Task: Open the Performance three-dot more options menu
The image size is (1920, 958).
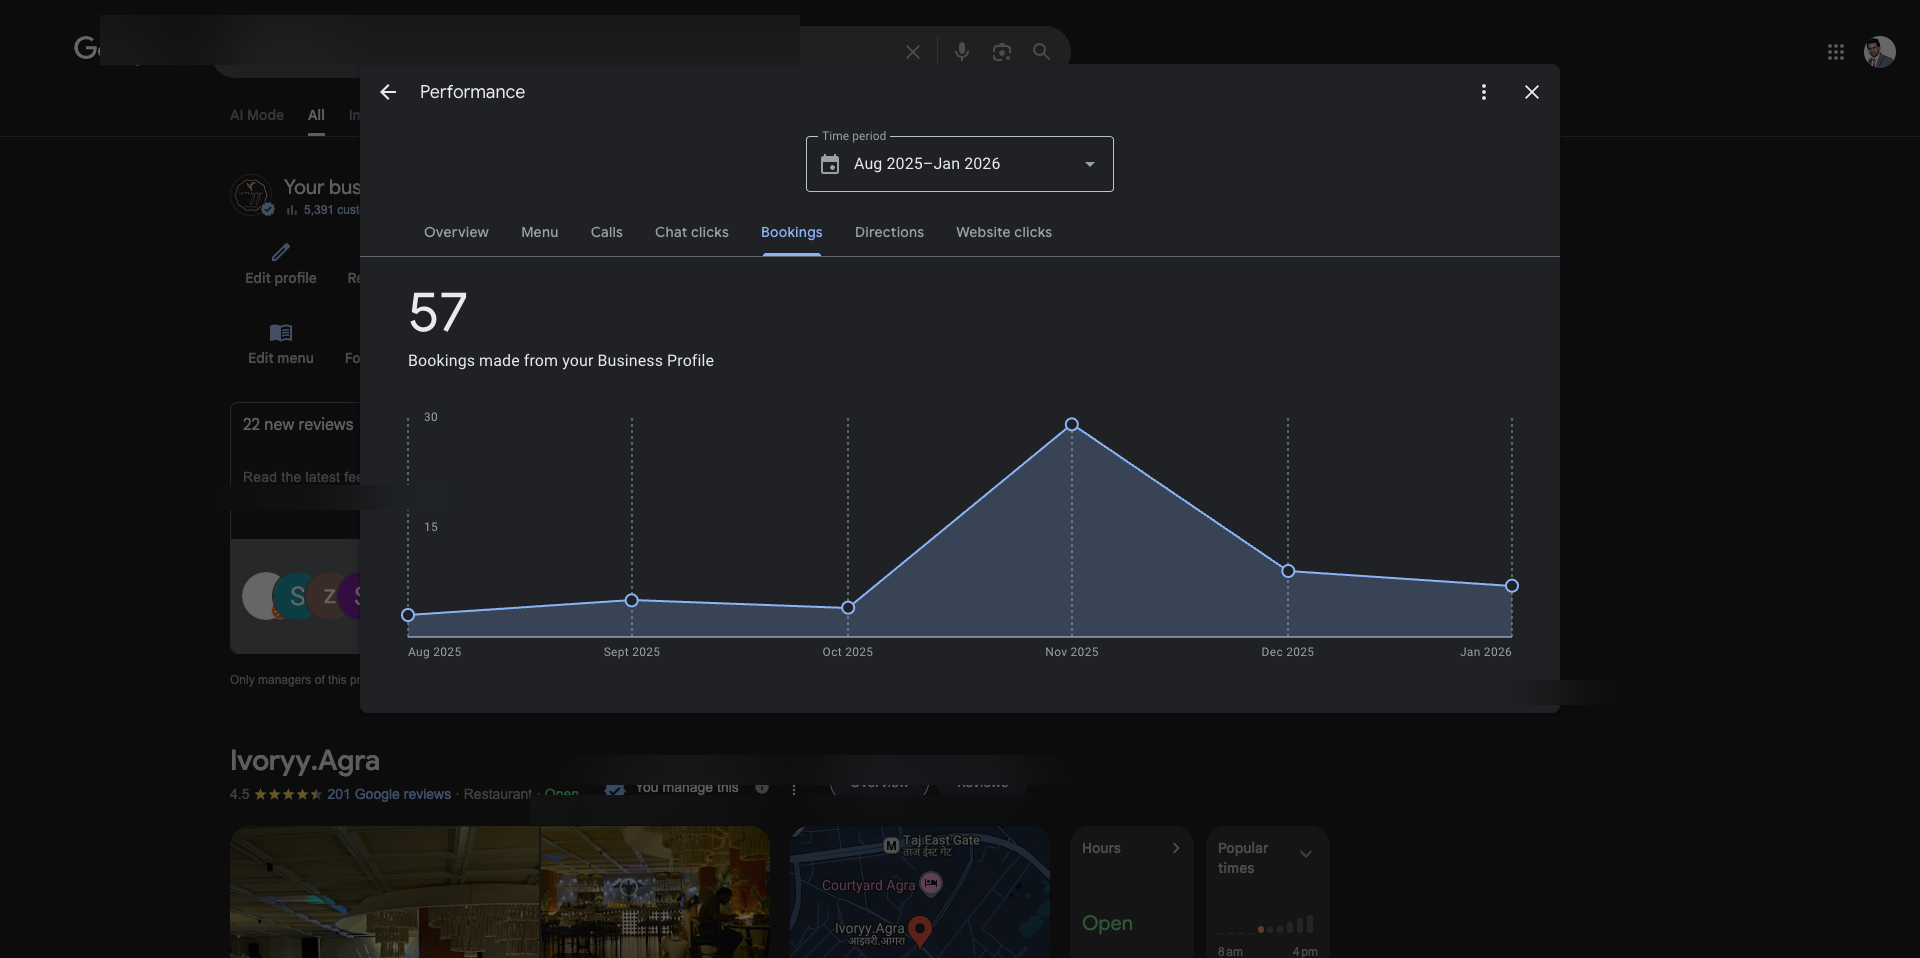Action: (x=1484, y=92)
